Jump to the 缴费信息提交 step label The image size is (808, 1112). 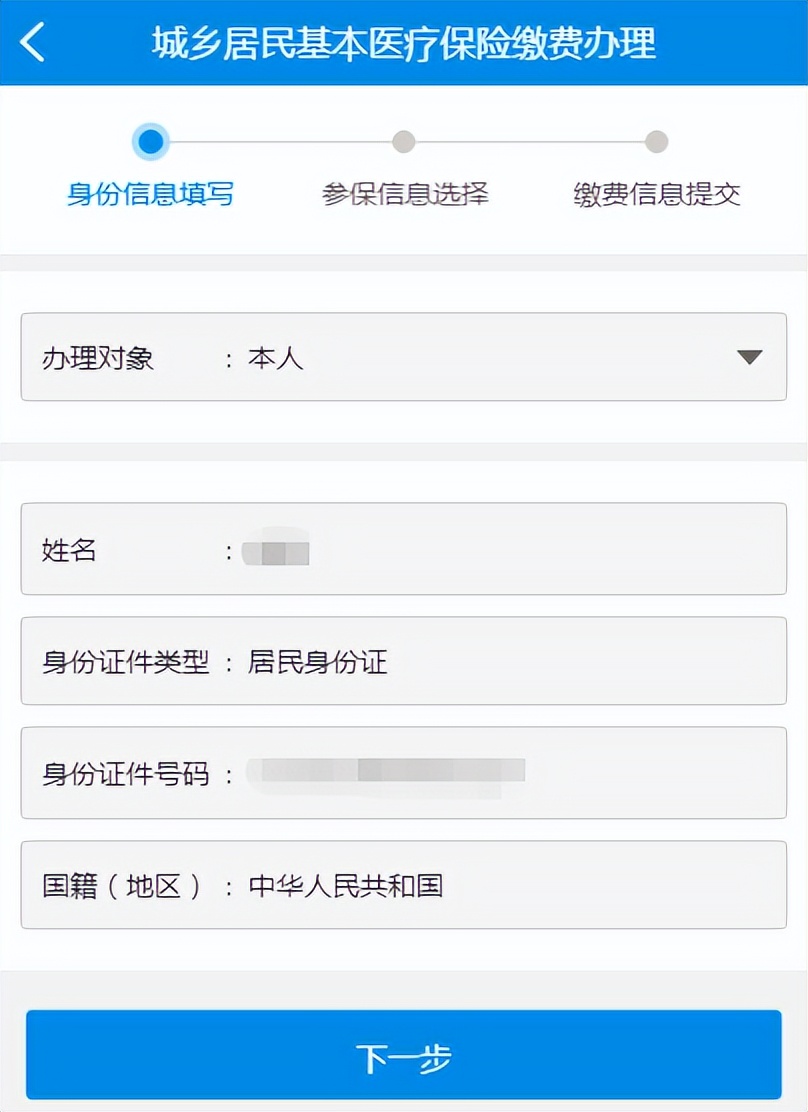click(x=656, y=196)
